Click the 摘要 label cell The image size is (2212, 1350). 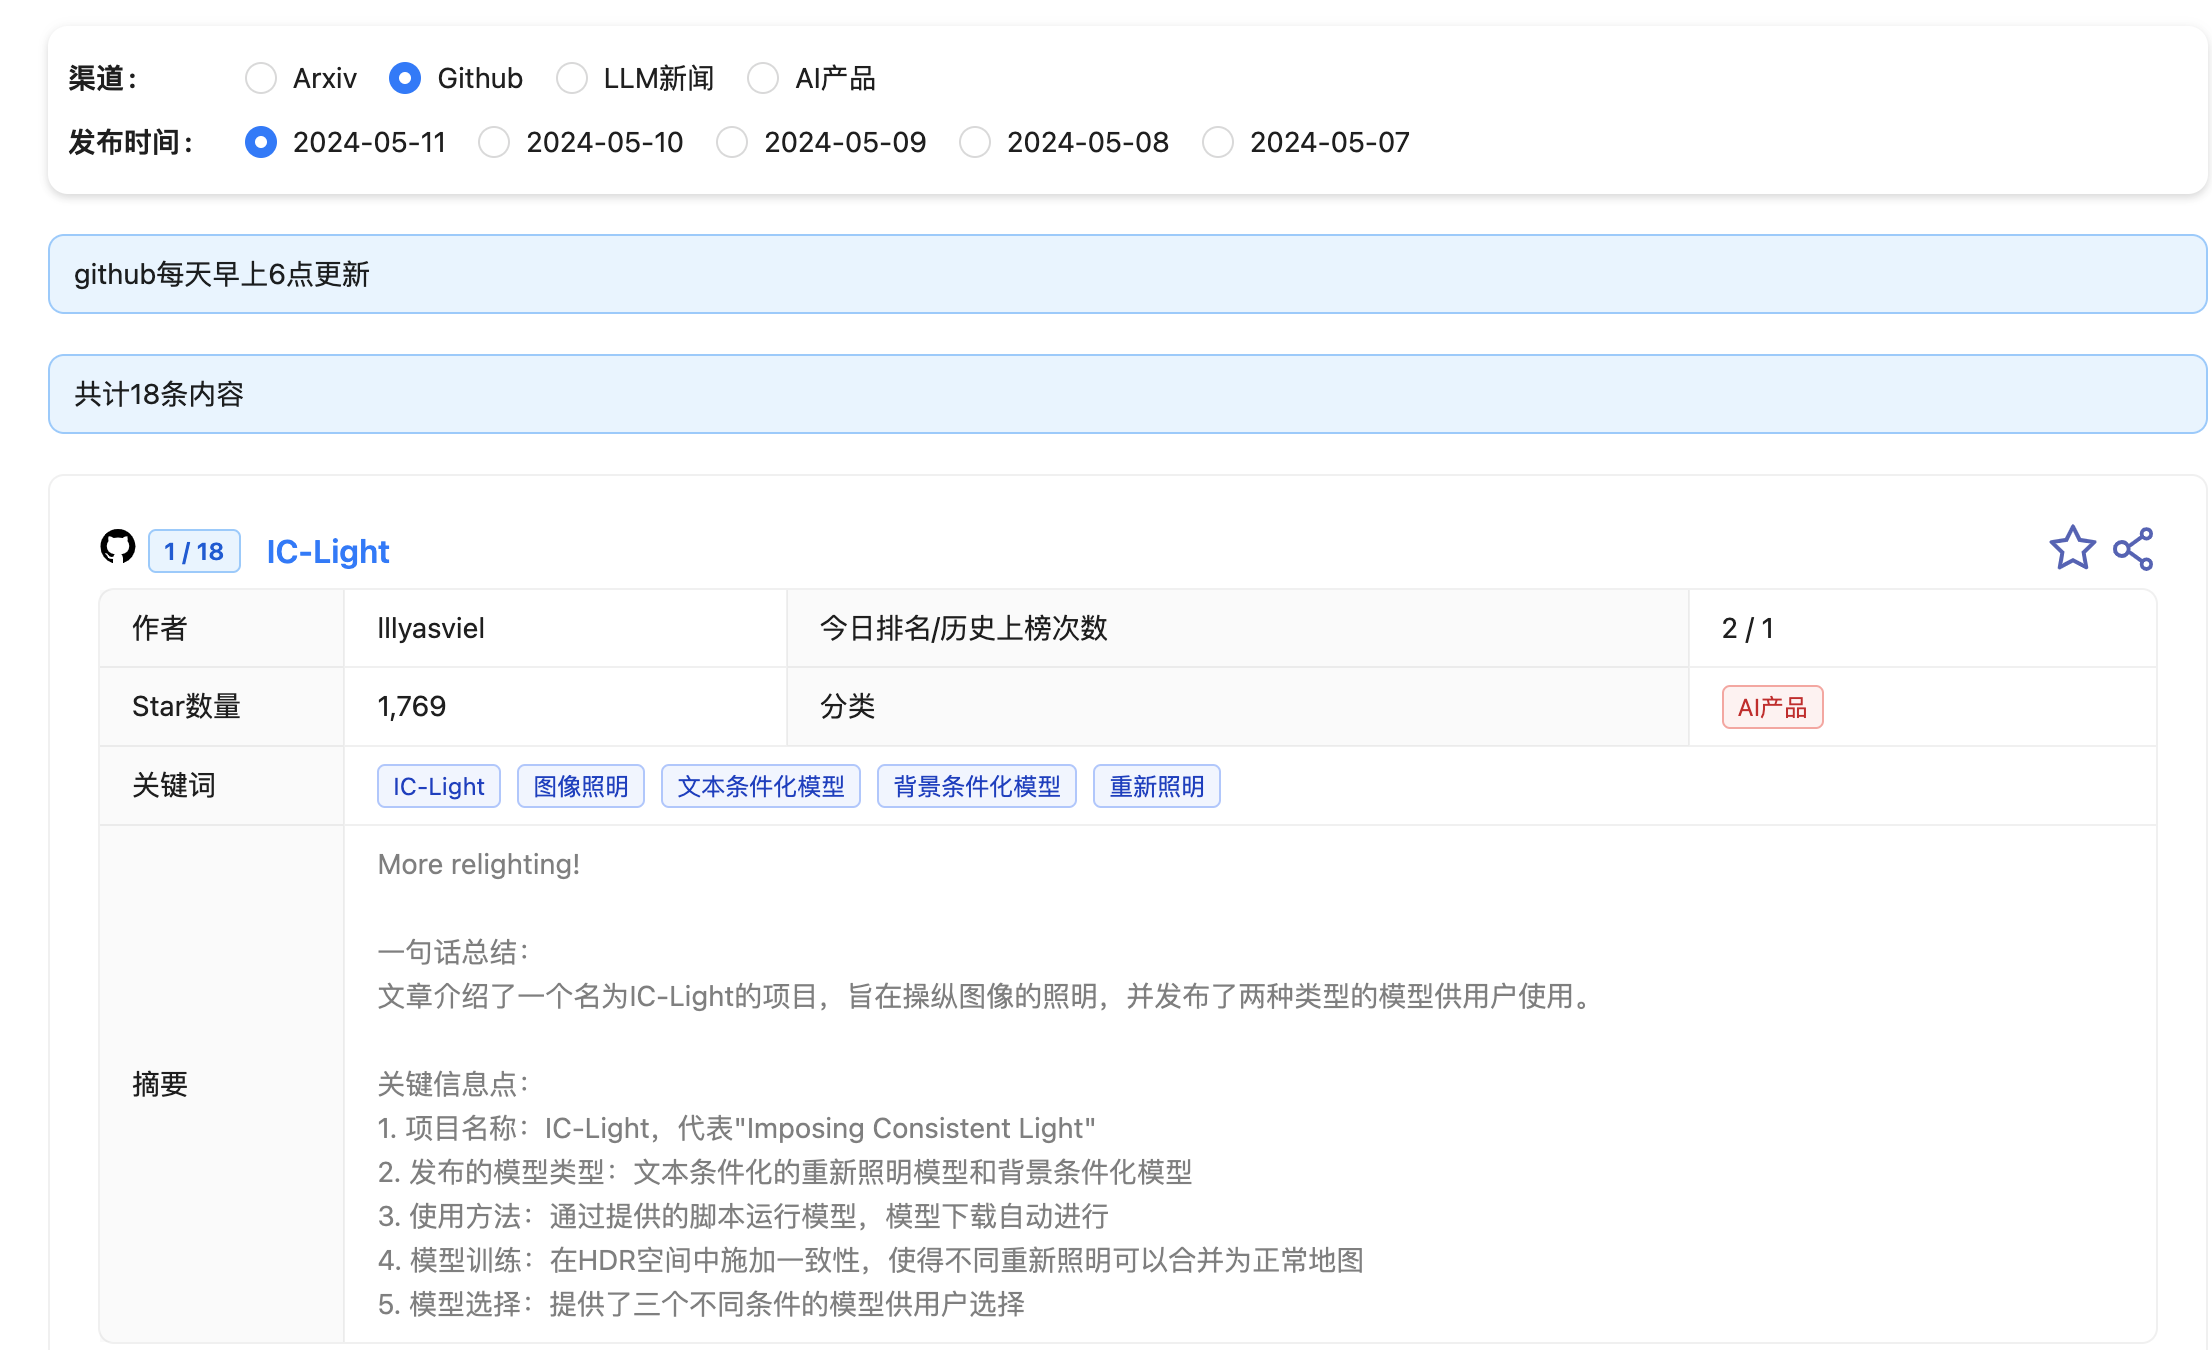tap(221, 1084)
